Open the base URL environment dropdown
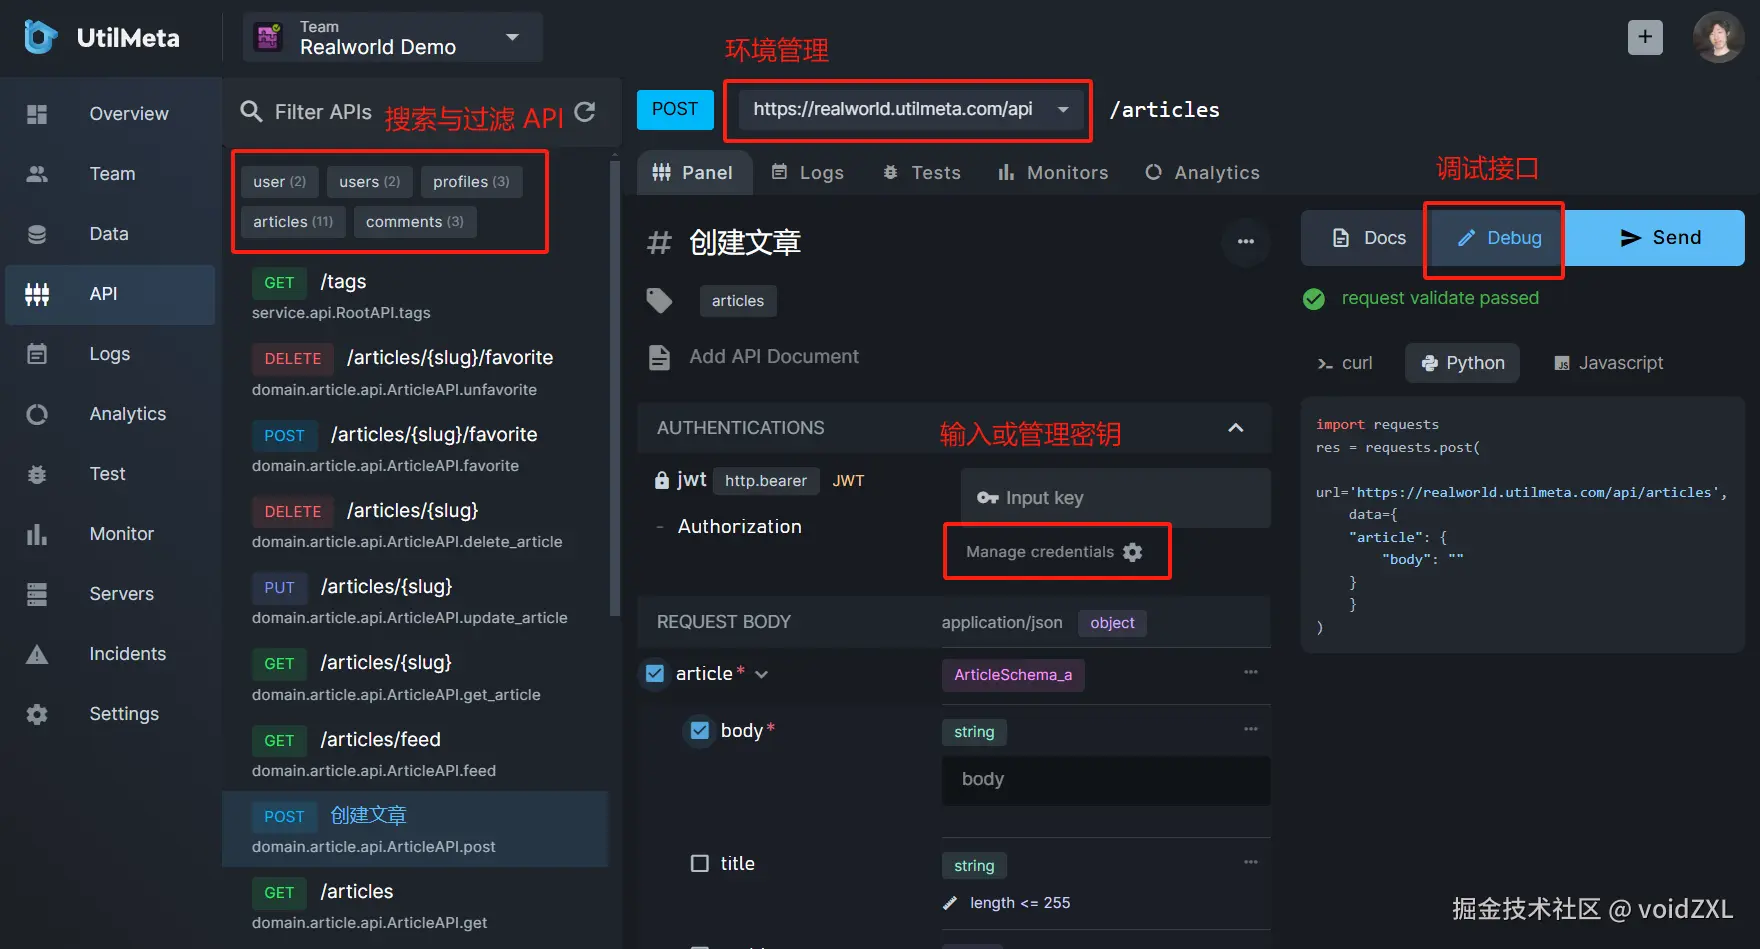Viewport: 1760px width, 949px height. tap(911, 110)
